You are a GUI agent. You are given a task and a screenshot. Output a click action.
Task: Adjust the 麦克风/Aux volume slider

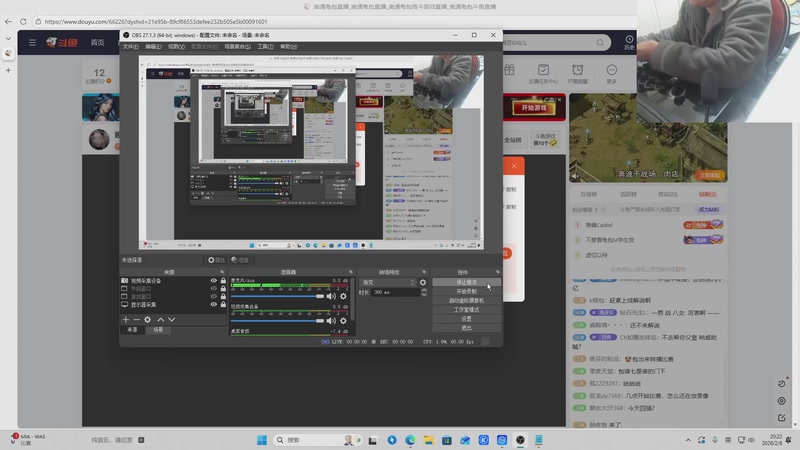277,296
